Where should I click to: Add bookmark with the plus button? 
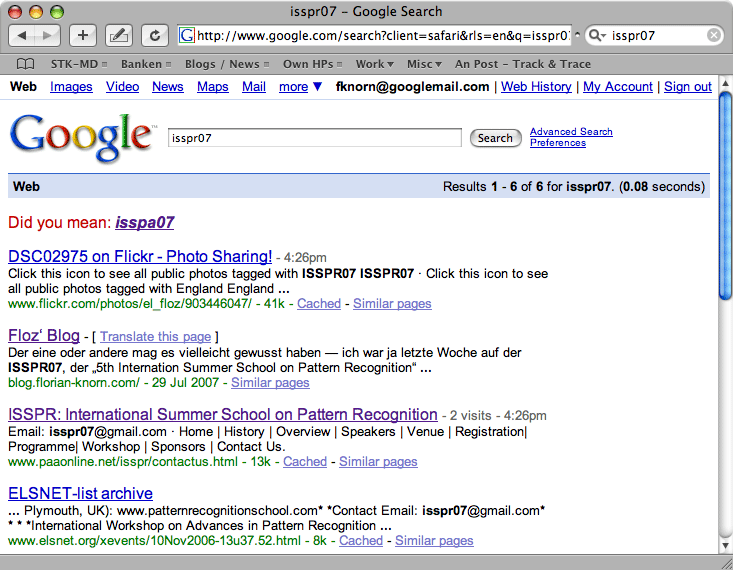pyautogui.click(x=83, y=36)
